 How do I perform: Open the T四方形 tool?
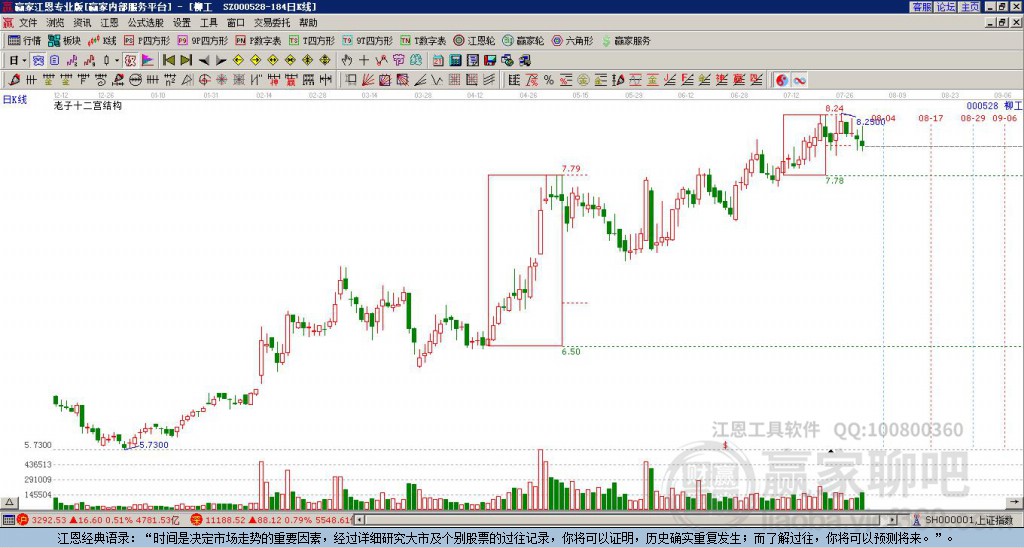pos(312,40)
